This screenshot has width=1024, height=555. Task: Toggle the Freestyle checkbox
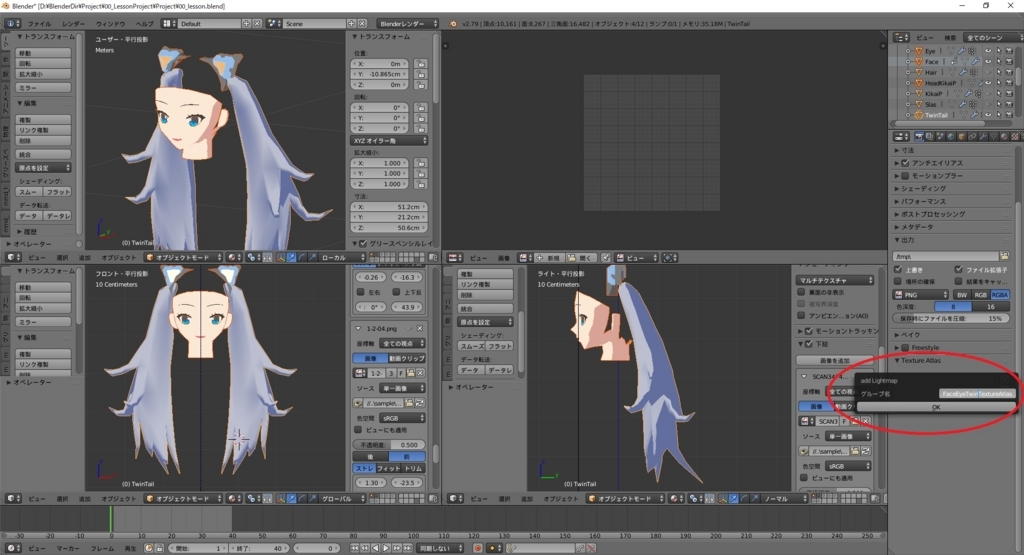[x=905, y=347]
